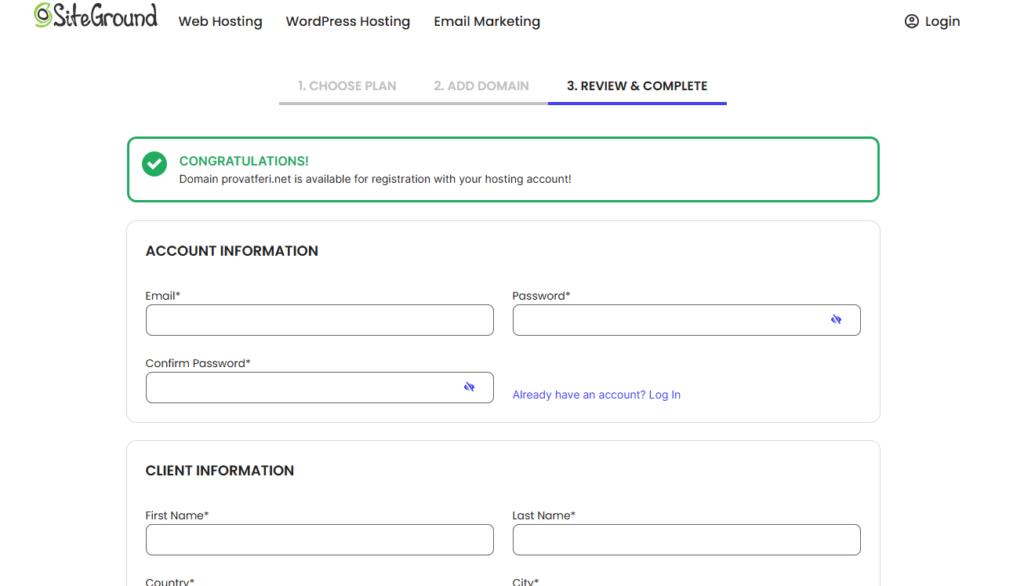Switch to the Choose Plan step
Screen dimensions: 1024x586
[347, 86]
